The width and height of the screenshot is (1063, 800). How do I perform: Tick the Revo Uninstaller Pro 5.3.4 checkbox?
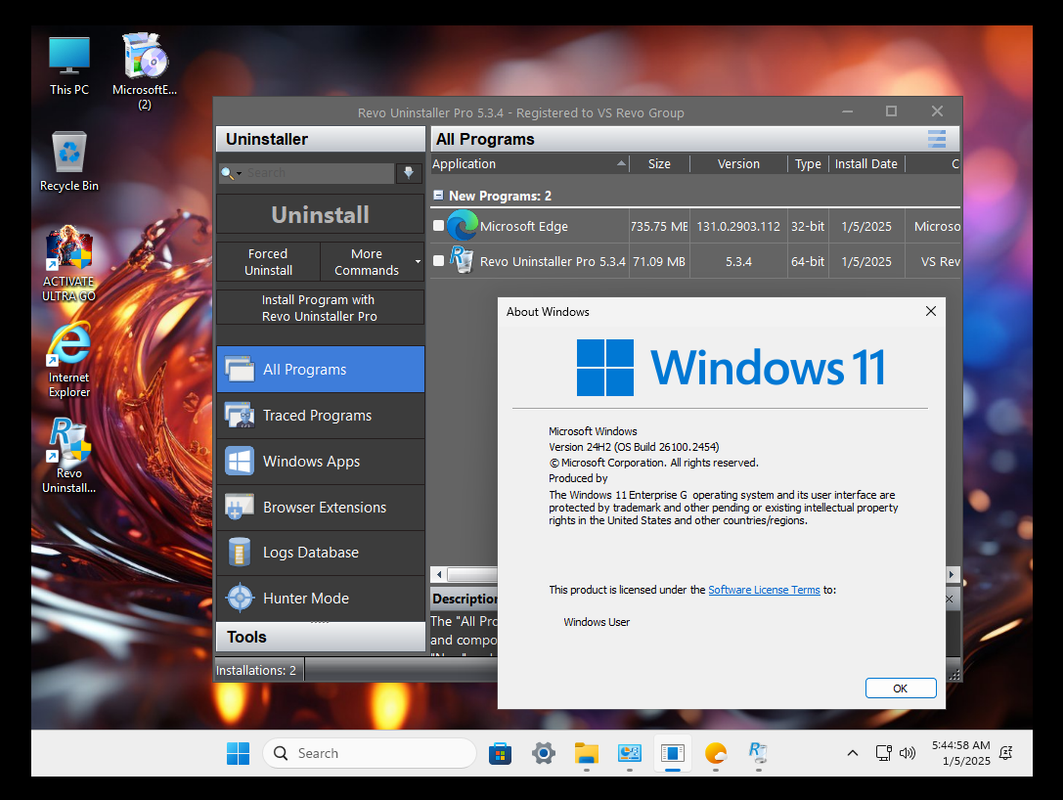pyautogui.click(x=439, y=260)
